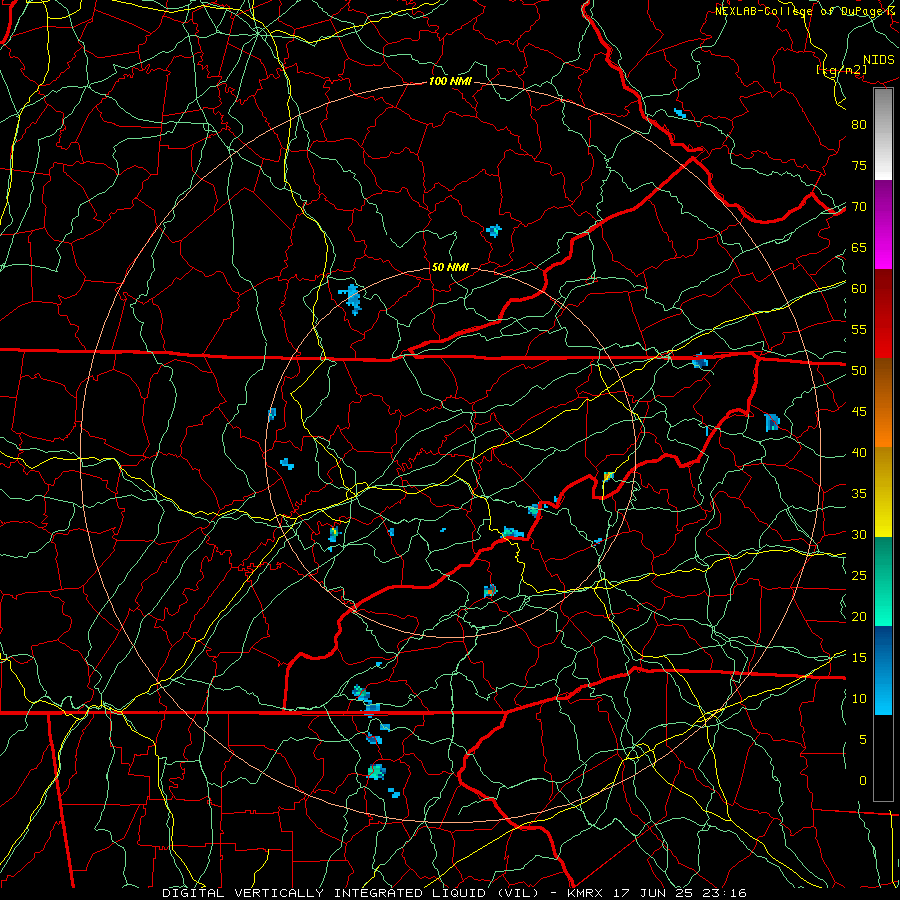This screenshot has width=900, height=900.
Task: Select the 35 value on the VIL scale
Action: (x=859, y=494)
